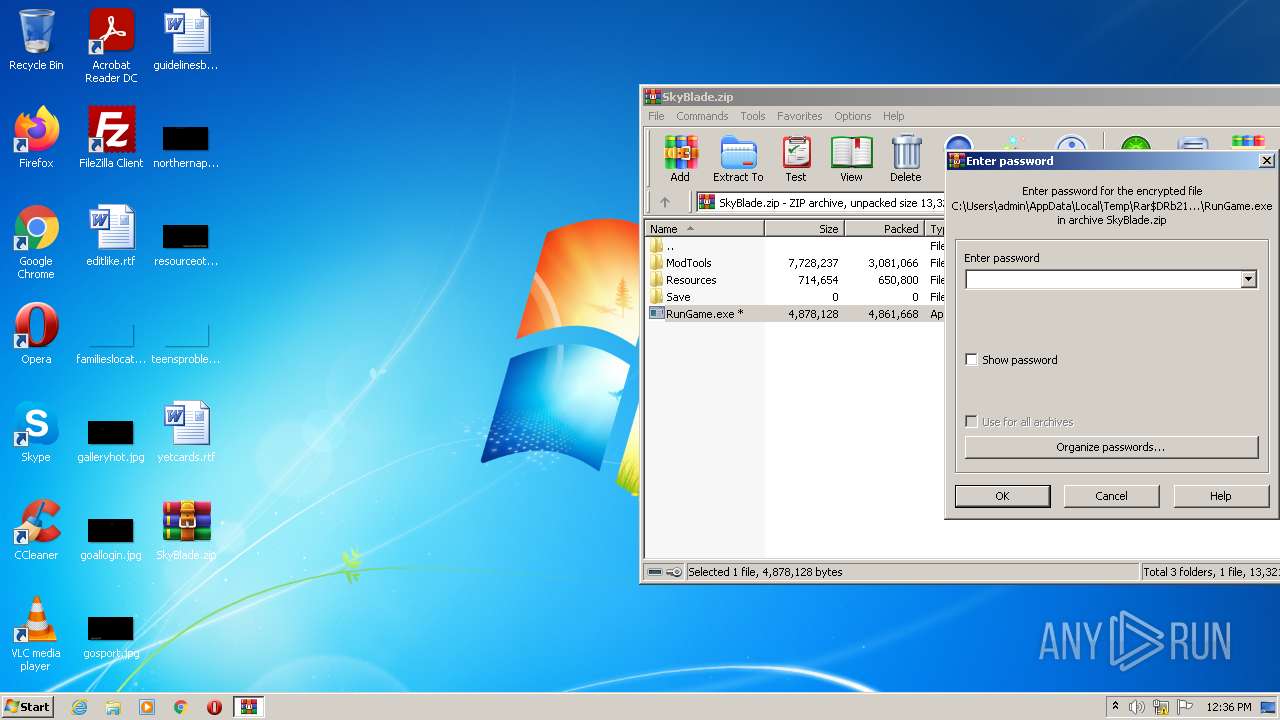Click the archive path address field

pyautogui.click(x=820, y=202)
